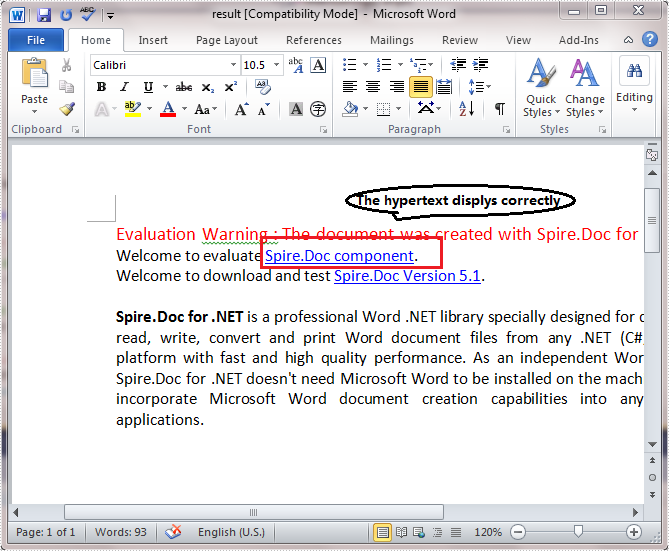Run the Spelling check quick access icon
This screenshot has width=669, height=551.
87,15
